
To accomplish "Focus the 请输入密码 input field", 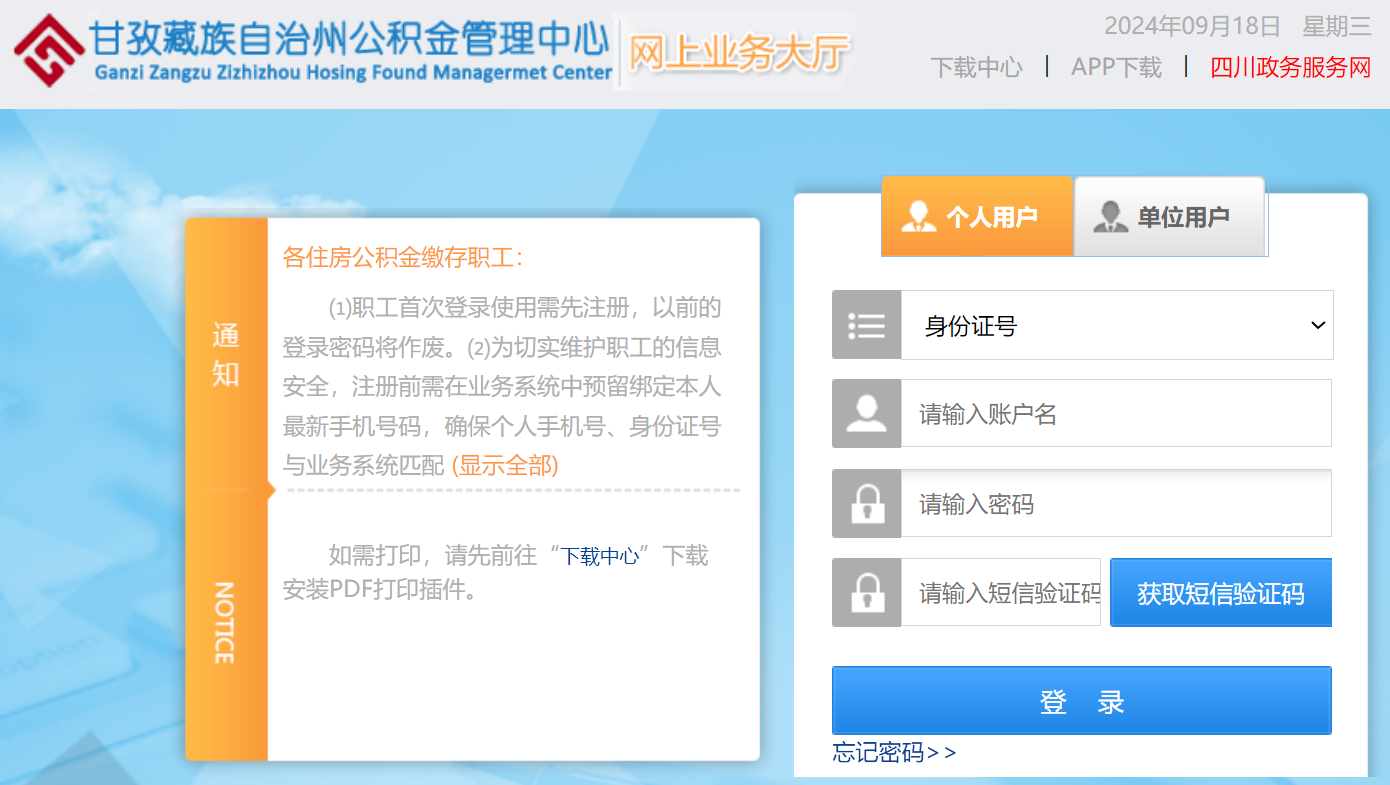I will point(1116,503).
